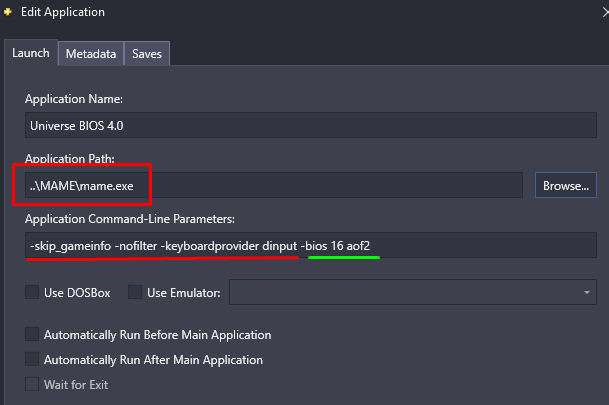Click the Application Name: label
The width and height of the screenshot is (609, 405).
pyautogui.click(x=74, y=99)
